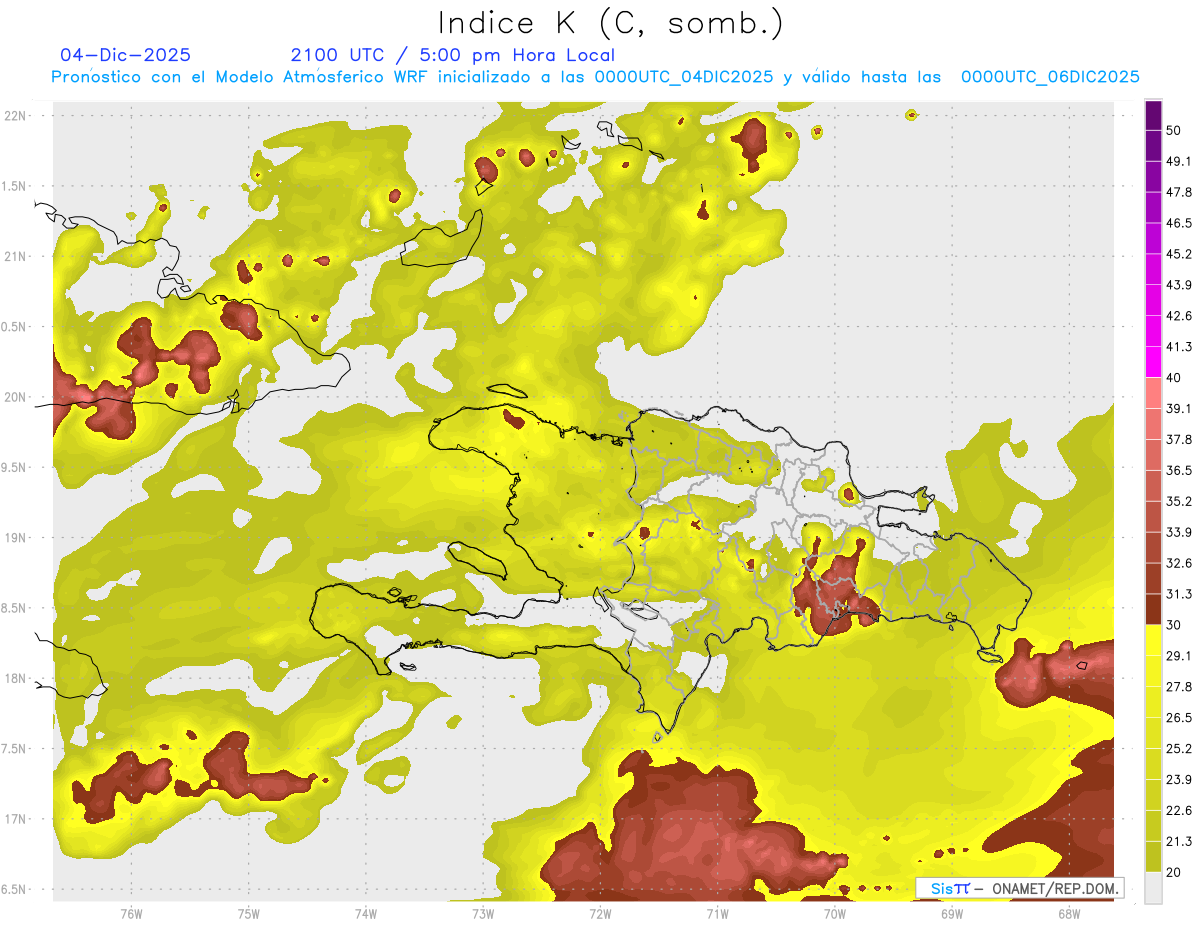Click the "75W" longitude label
The width and height of the screenshot is (1200, 927).
click(x=249, y=914)
